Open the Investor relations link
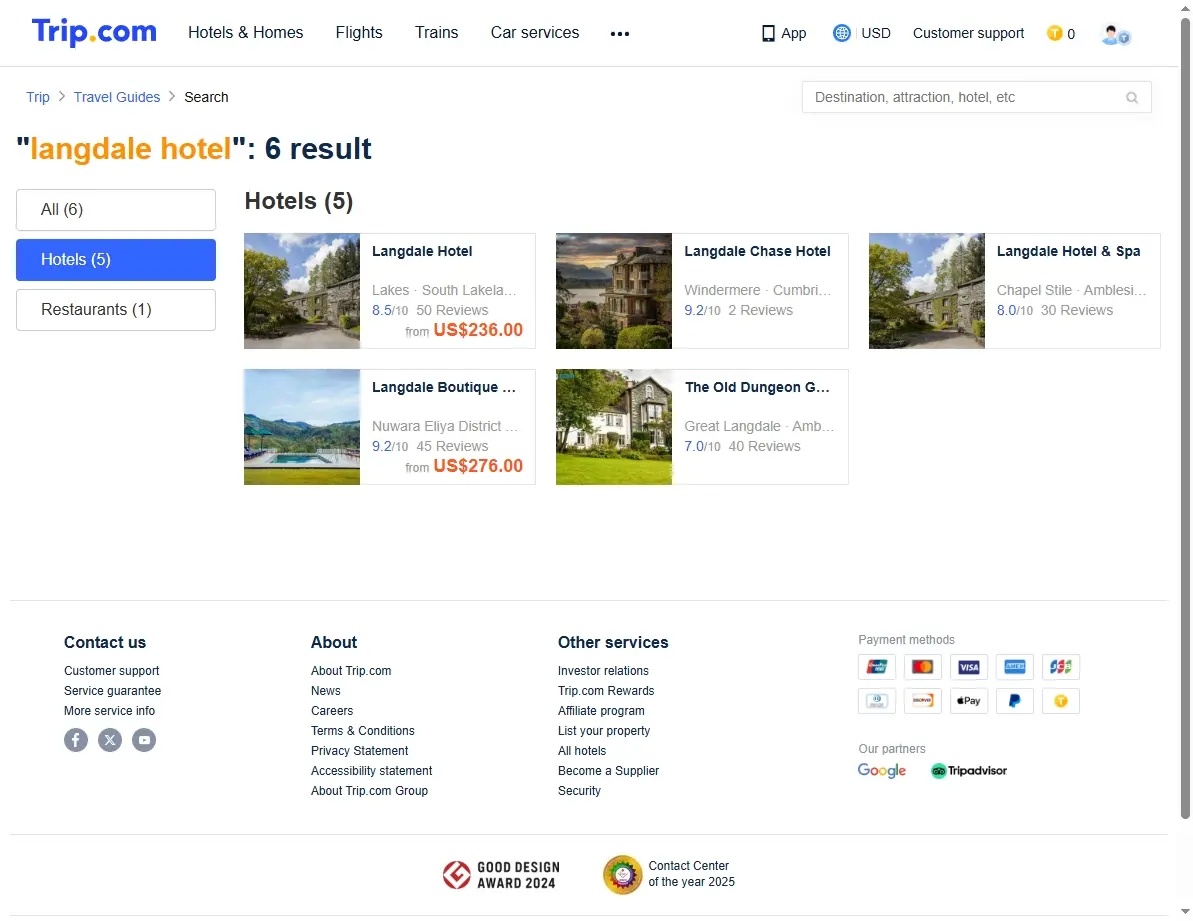Image resolution: width=1193 pixels, height=921 pixels. pyautogui.click(x=603, y=671)
